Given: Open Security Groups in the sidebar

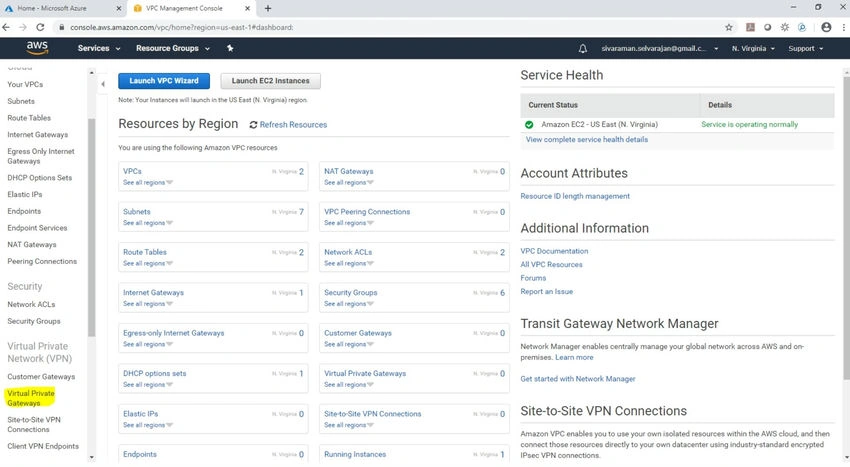Looking at the screenshot, I should point(34,321).
